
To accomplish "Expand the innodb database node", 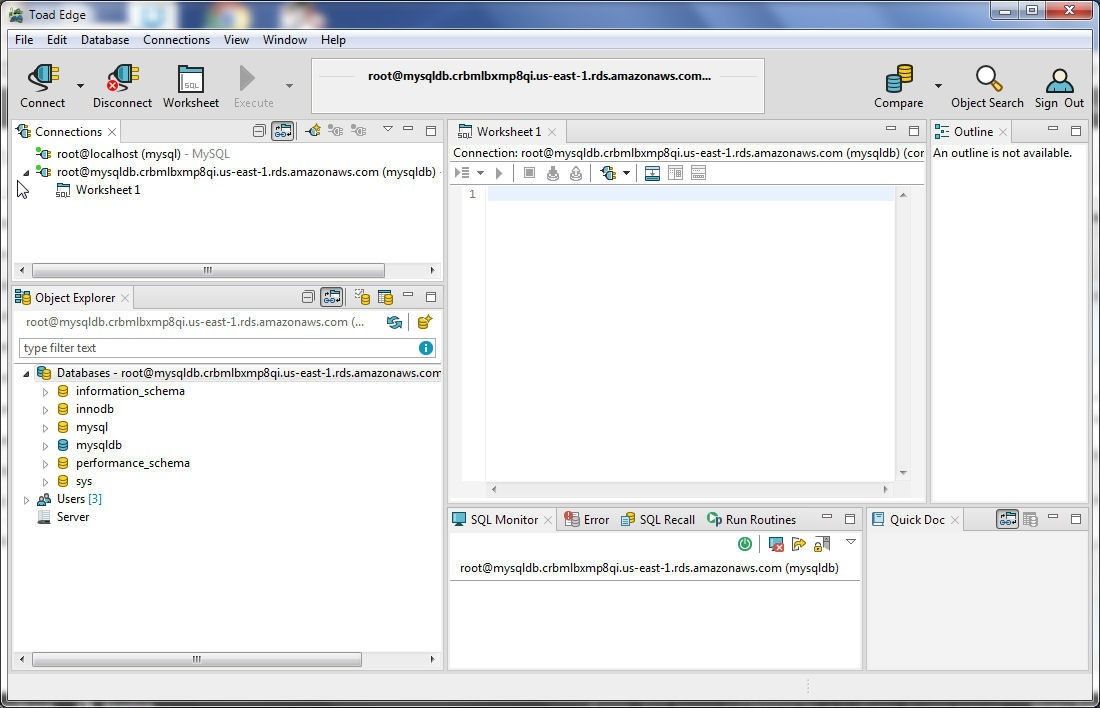I will tap(45, 410).
